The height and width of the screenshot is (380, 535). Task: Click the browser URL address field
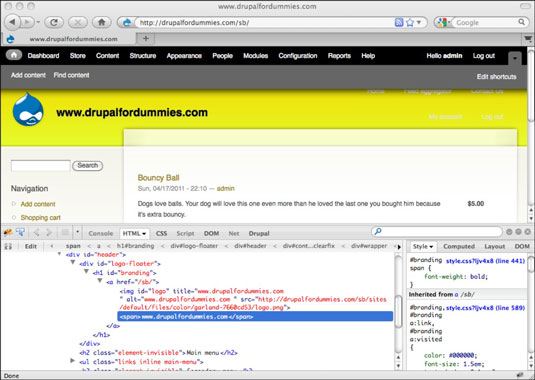coord(264,23)
